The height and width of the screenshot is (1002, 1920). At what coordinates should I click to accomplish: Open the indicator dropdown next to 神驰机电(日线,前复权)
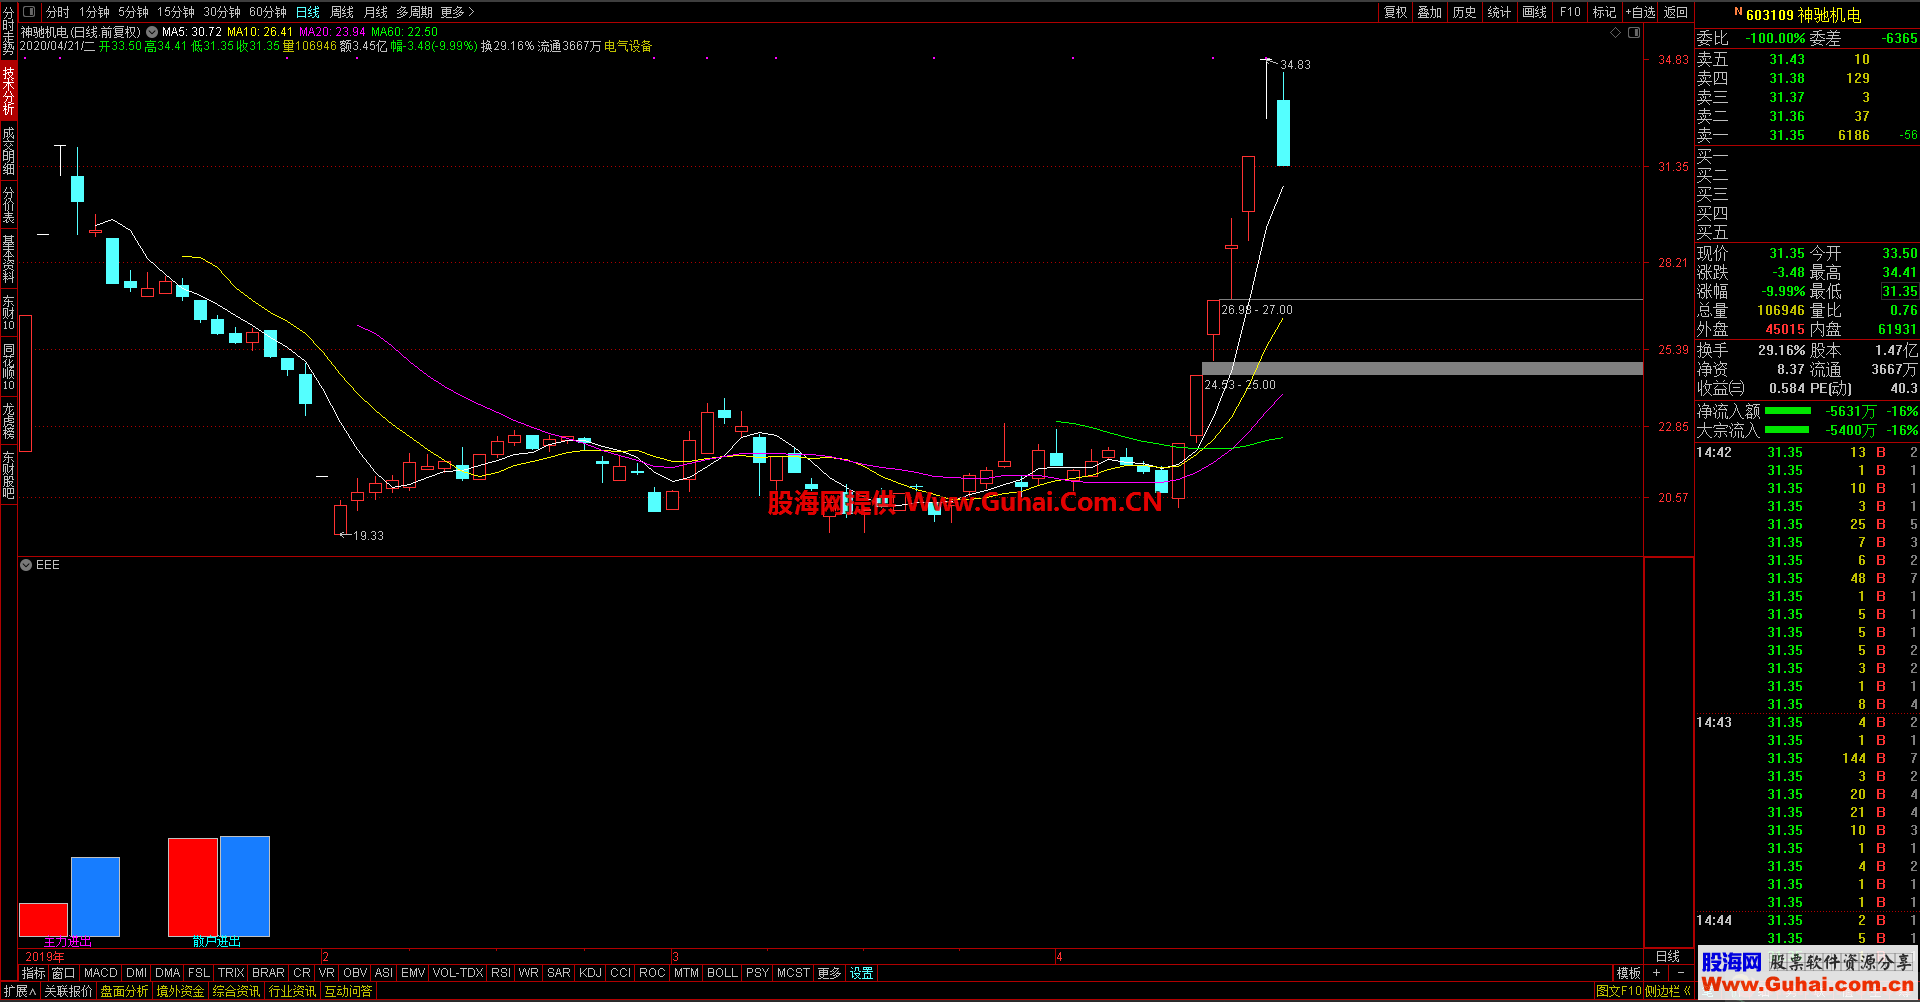point(152,32)
